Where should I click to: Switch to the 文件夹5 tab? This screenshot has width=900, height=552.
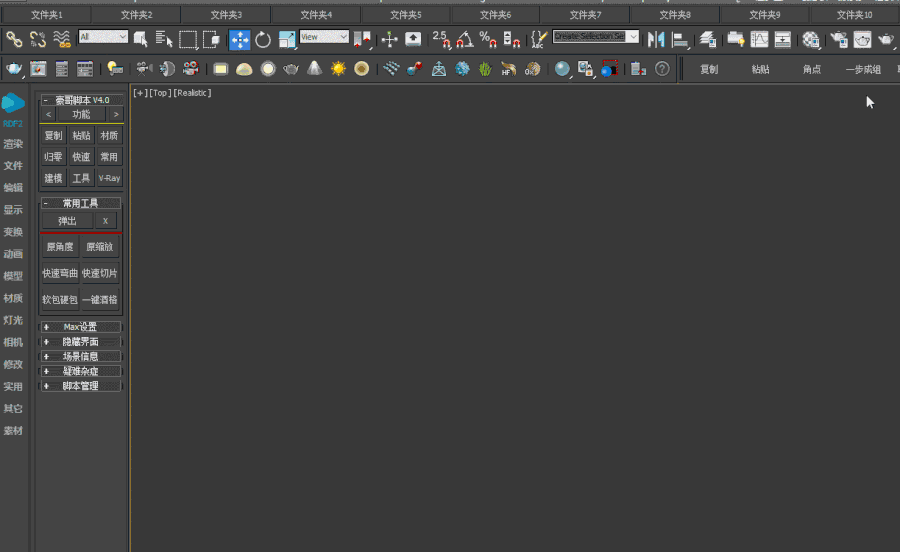405,15
